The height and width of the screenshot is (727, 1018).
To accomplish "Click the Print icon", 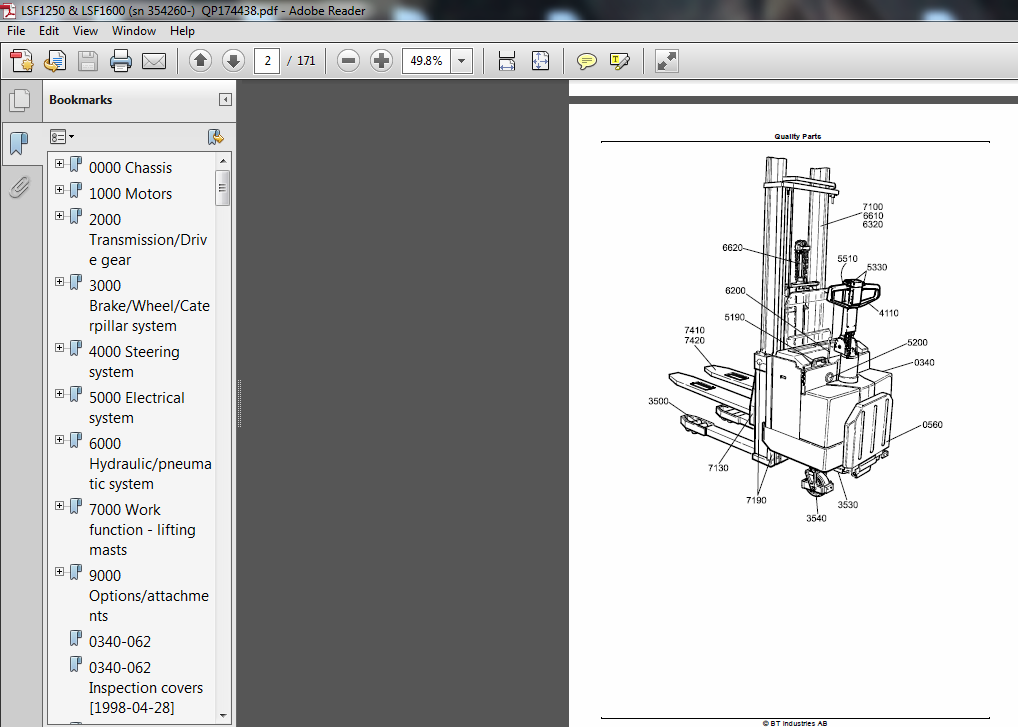I will [x=121, y=61].
